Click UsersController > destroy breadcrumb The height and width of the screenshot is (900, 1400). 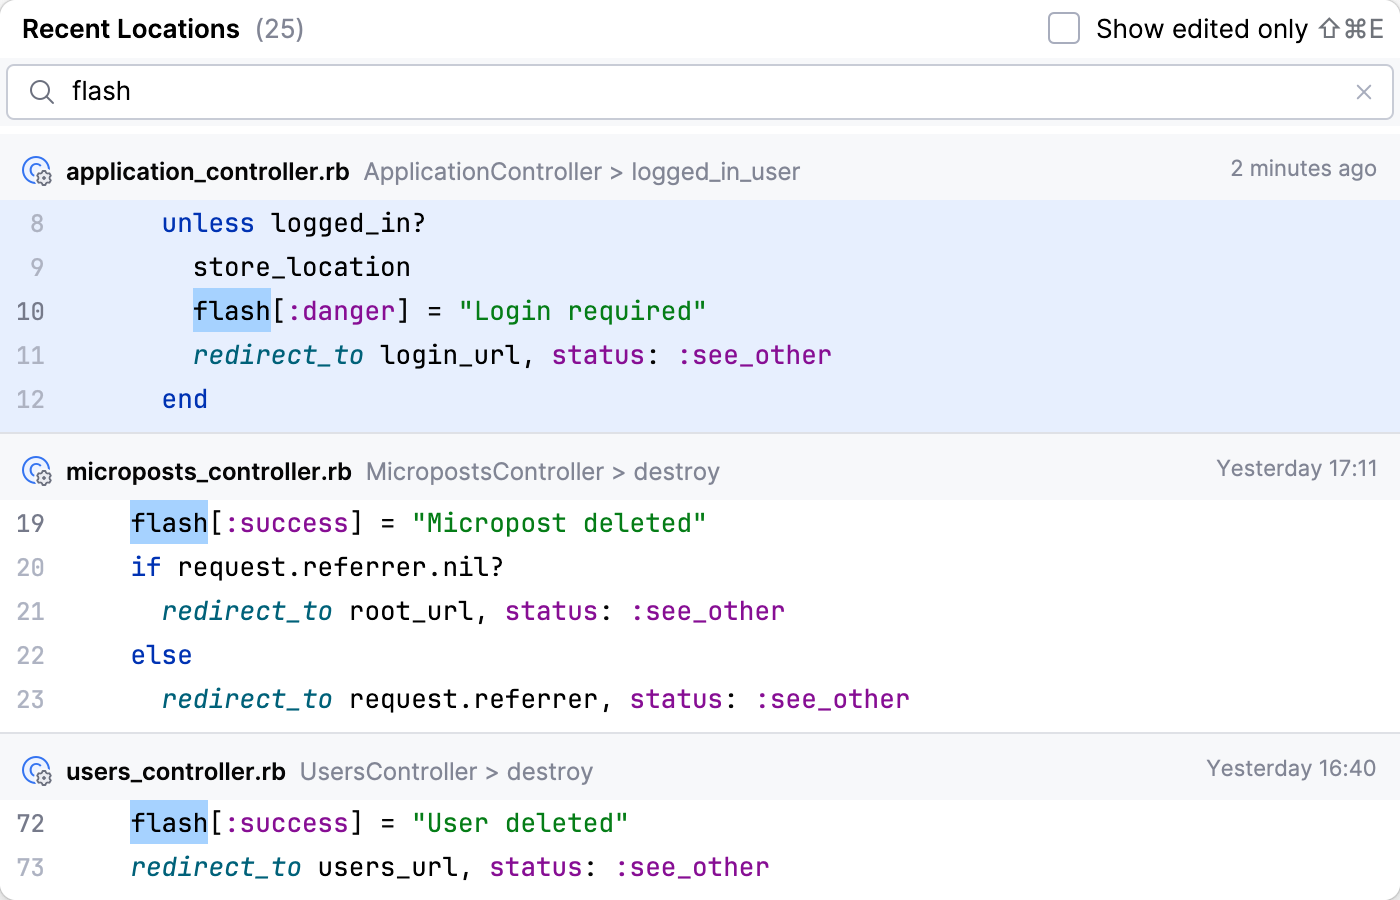[x=446, y=772]
